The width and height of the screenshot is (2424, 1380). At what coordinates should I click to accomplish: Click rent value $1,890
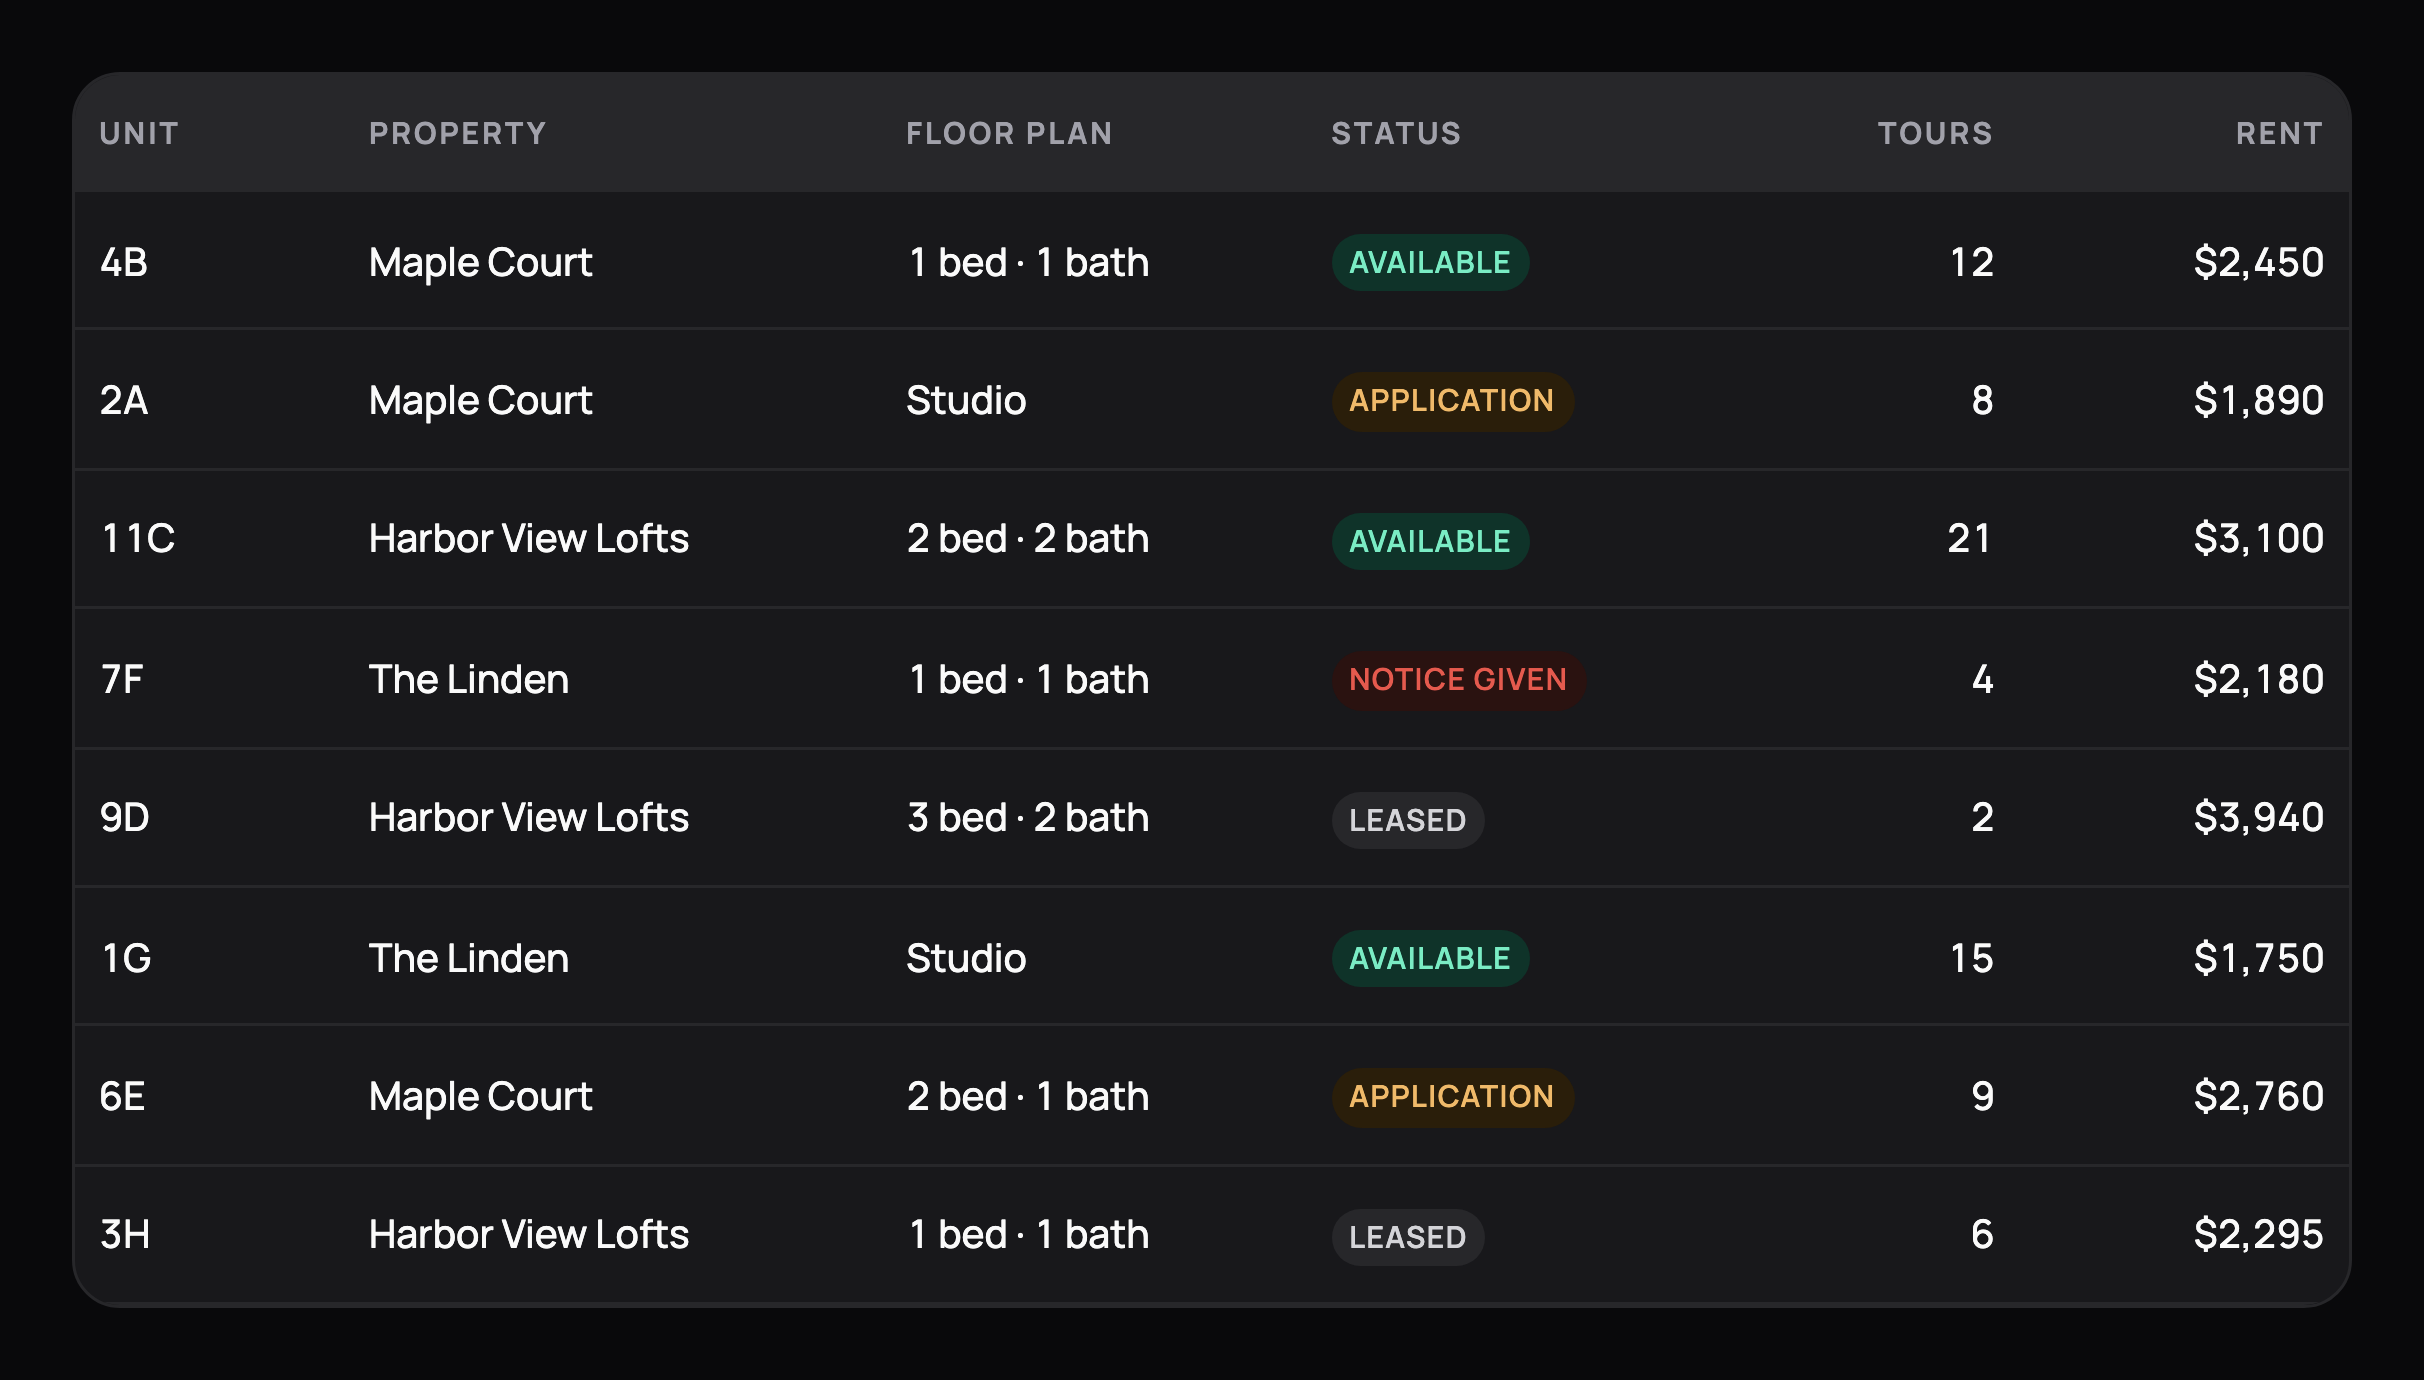2258,400
